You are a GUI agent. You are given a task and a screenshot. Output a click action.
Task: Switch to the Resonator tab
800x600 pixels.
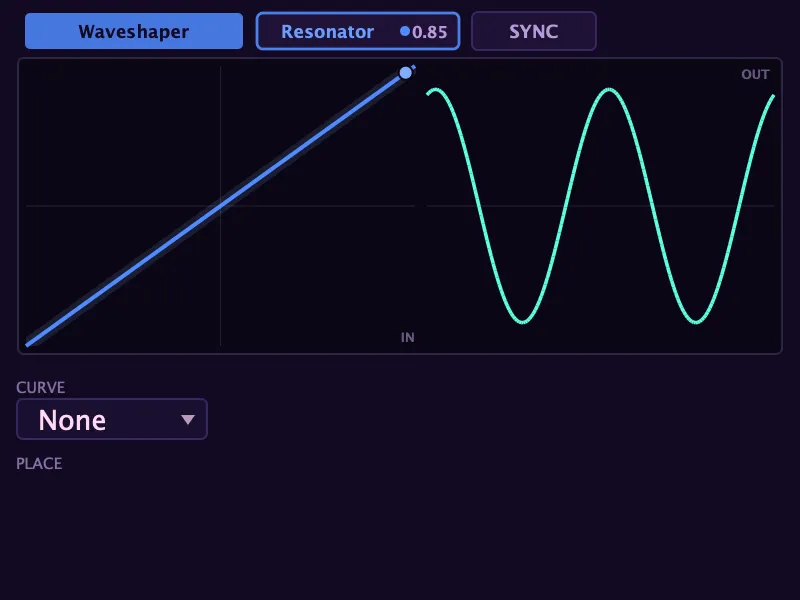click(358, 31)
